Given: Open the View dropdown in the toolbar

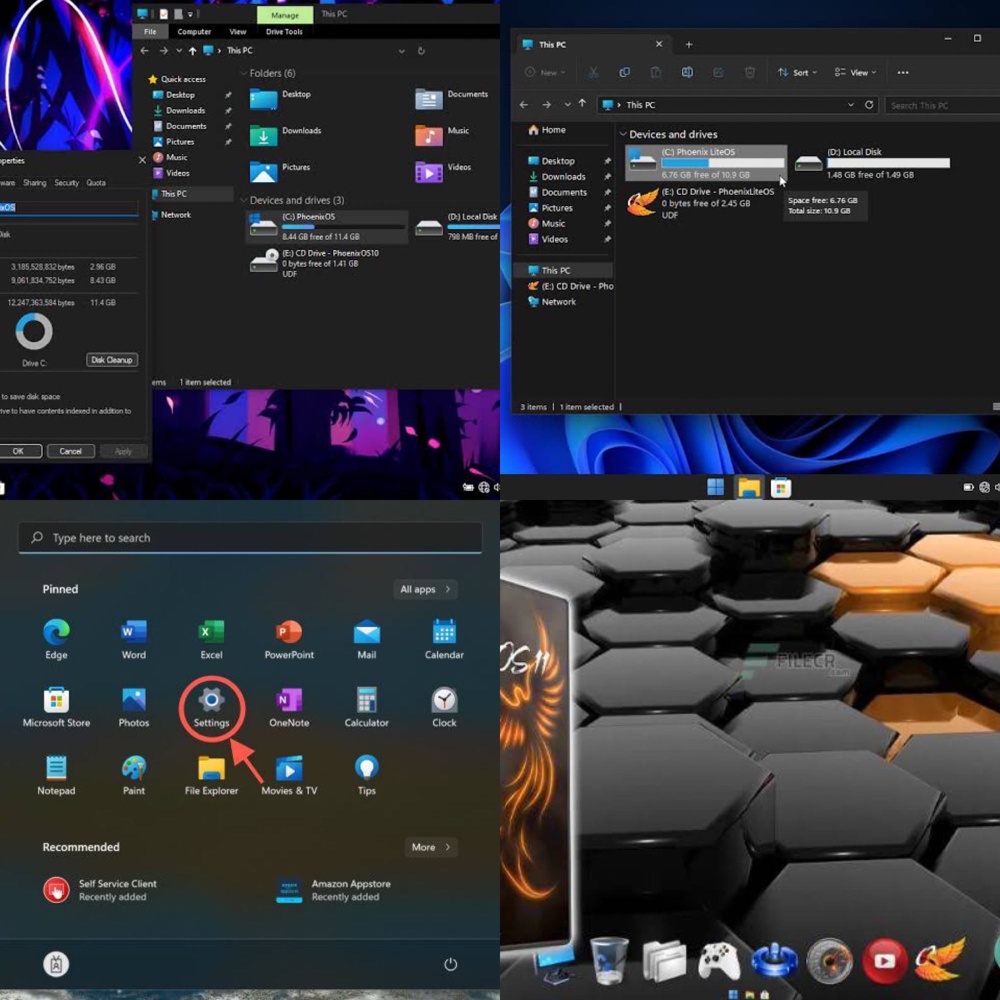Looking at the screenshot, I should tap(856, 73).
